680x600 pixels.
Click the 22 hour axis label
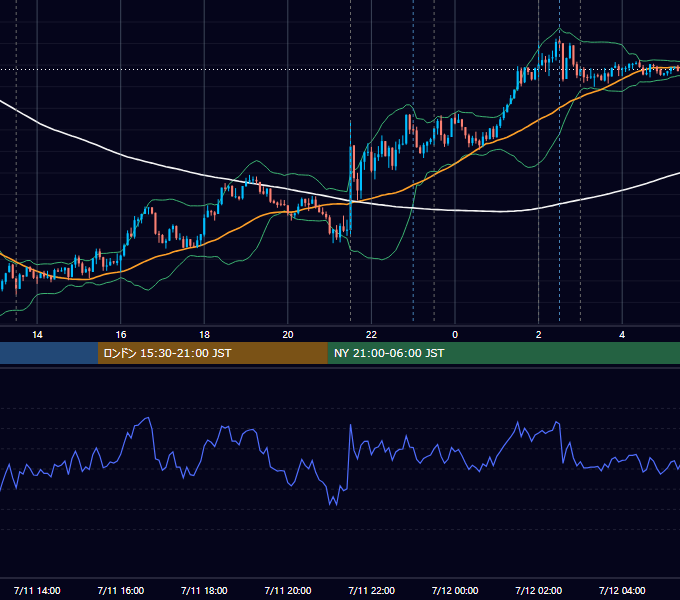coord(371,335)
